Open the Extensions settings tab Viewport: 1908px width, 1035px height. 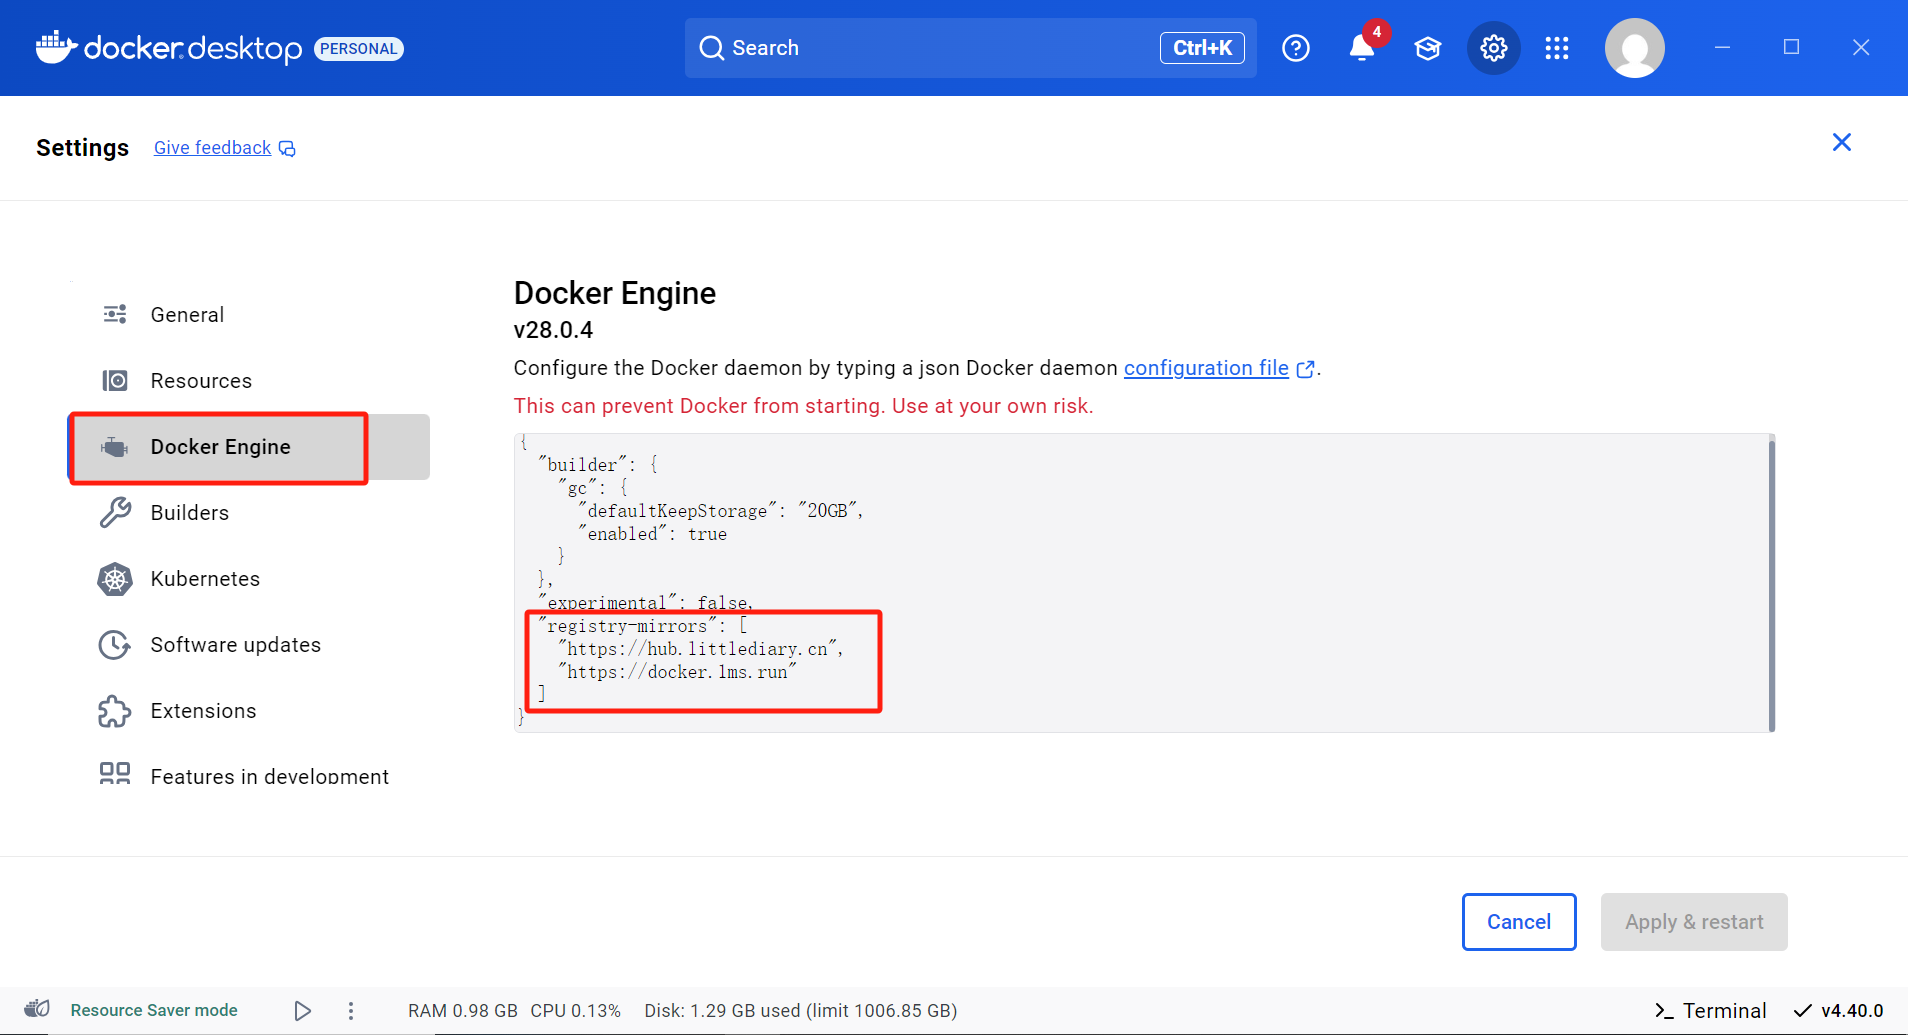pyautogui.click(x=250, y=711)
